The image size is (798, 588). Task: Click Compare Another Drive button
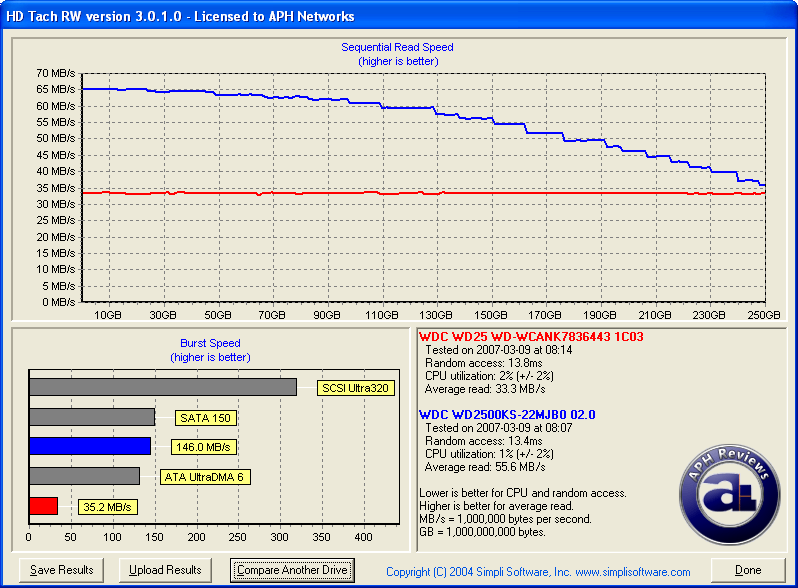pyautogui.click(x=292, y=570)
